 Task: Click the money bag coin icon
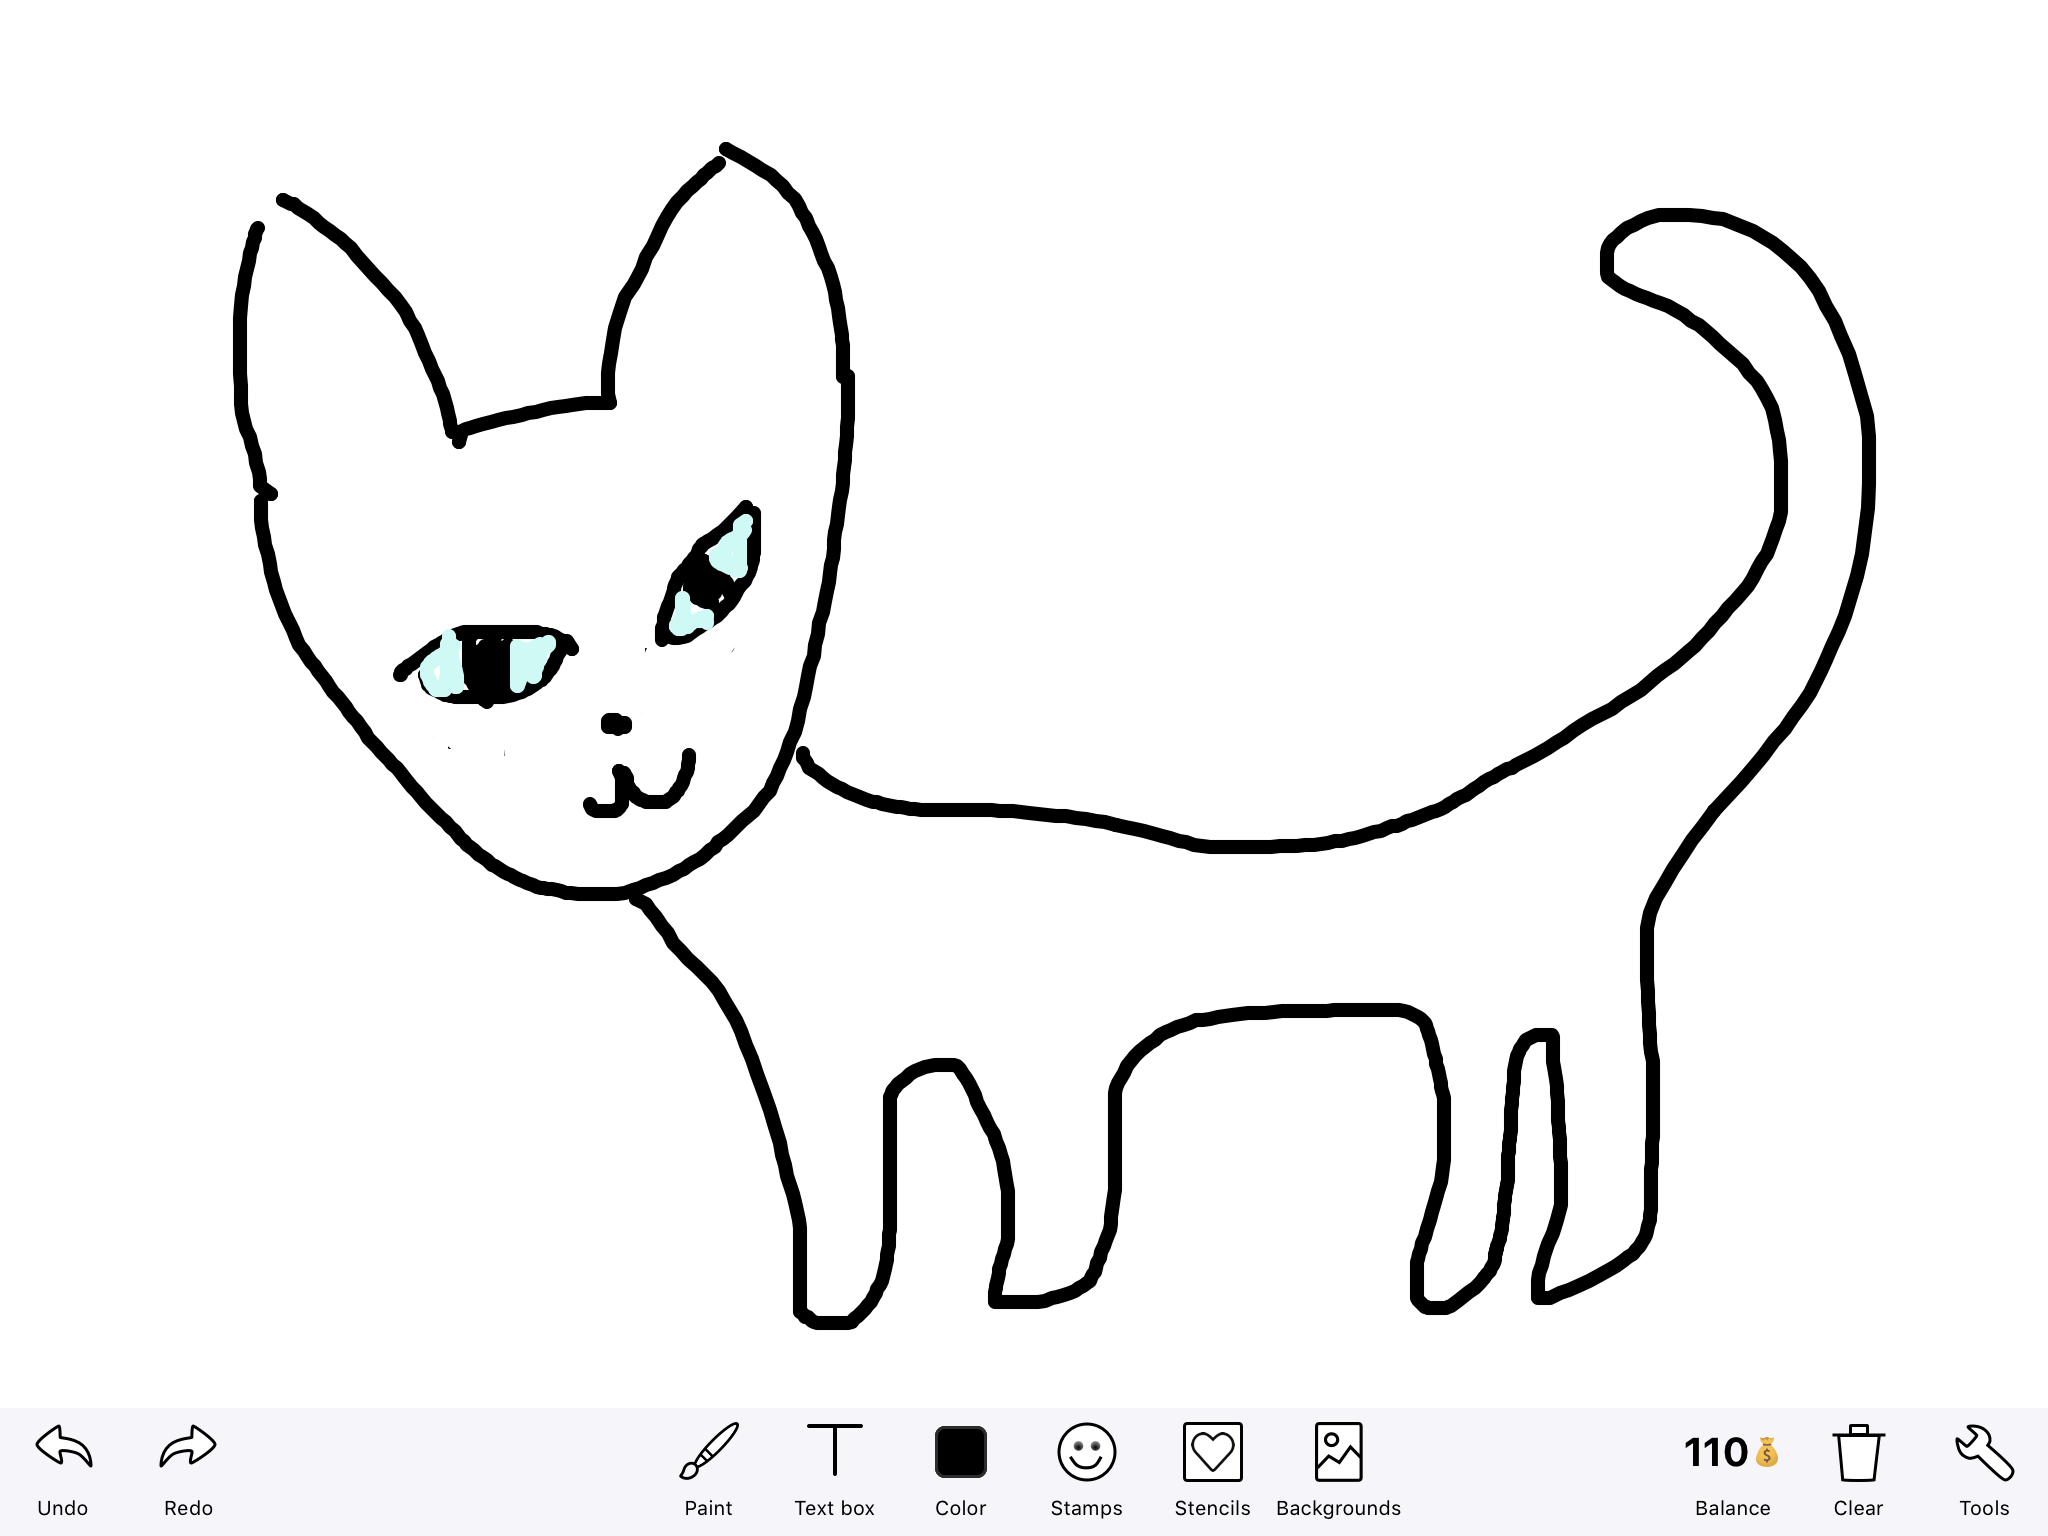click(x=1767, y=1453)
